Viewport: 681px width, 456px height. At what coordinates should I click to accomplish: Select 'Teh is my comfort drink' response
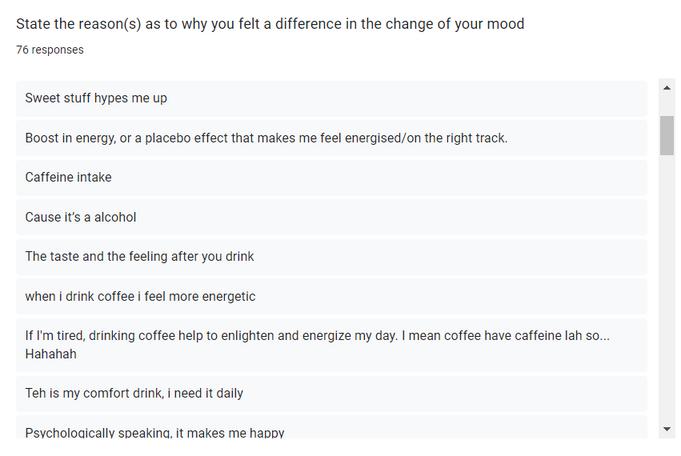coord(331,393)
